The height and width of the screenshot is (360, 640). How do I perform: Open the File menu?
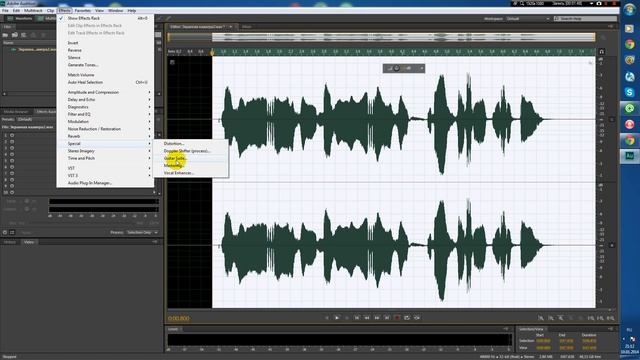pos(5,11)
